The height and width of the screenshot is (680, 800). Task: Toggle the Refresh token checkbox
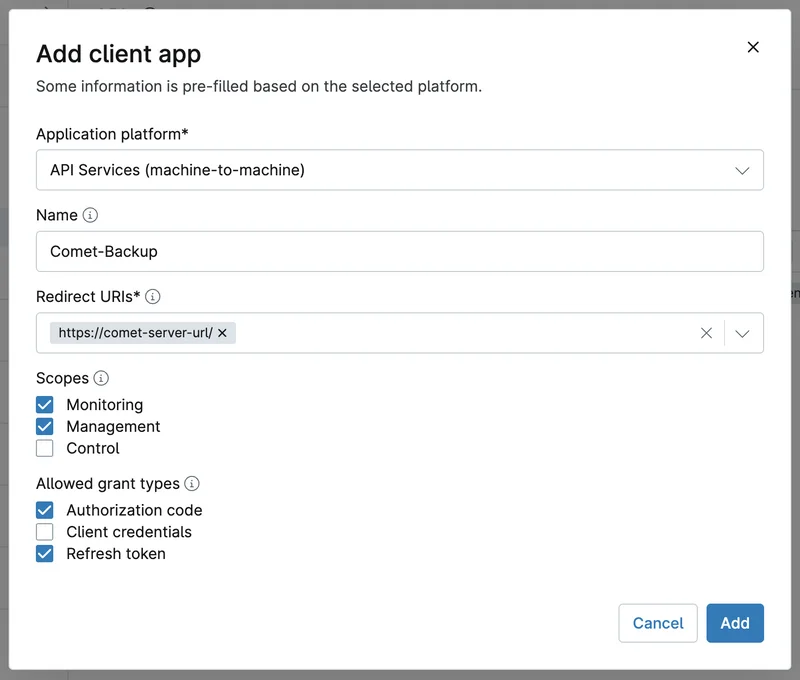tap(44, 554)
